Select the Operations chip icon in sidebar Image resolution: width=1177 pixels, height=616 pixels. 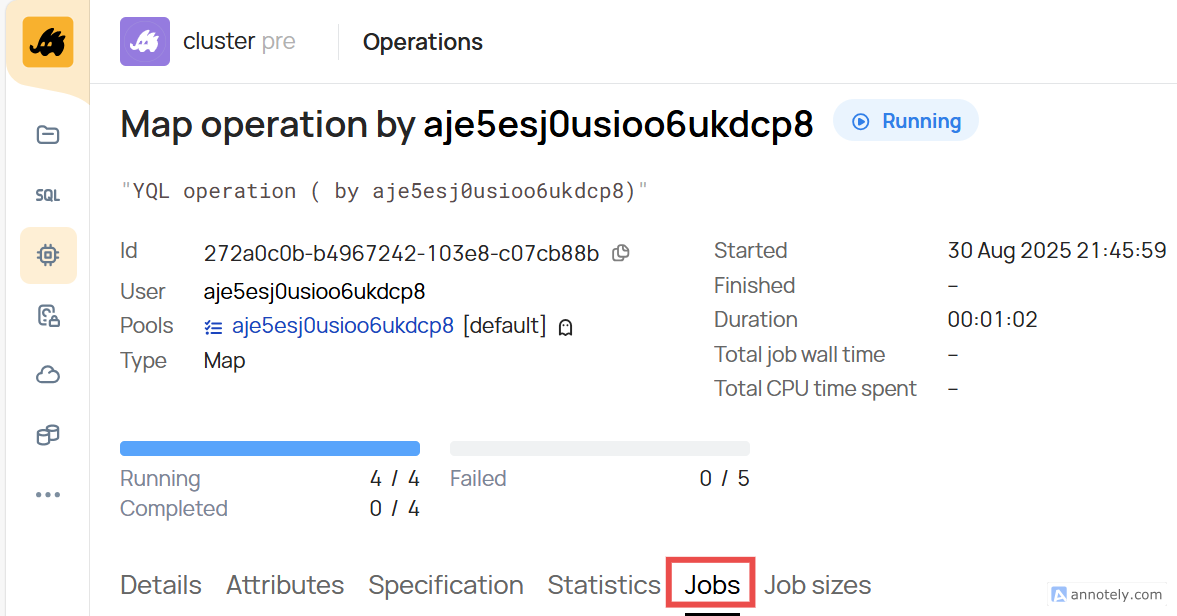[x=48, y=256]
